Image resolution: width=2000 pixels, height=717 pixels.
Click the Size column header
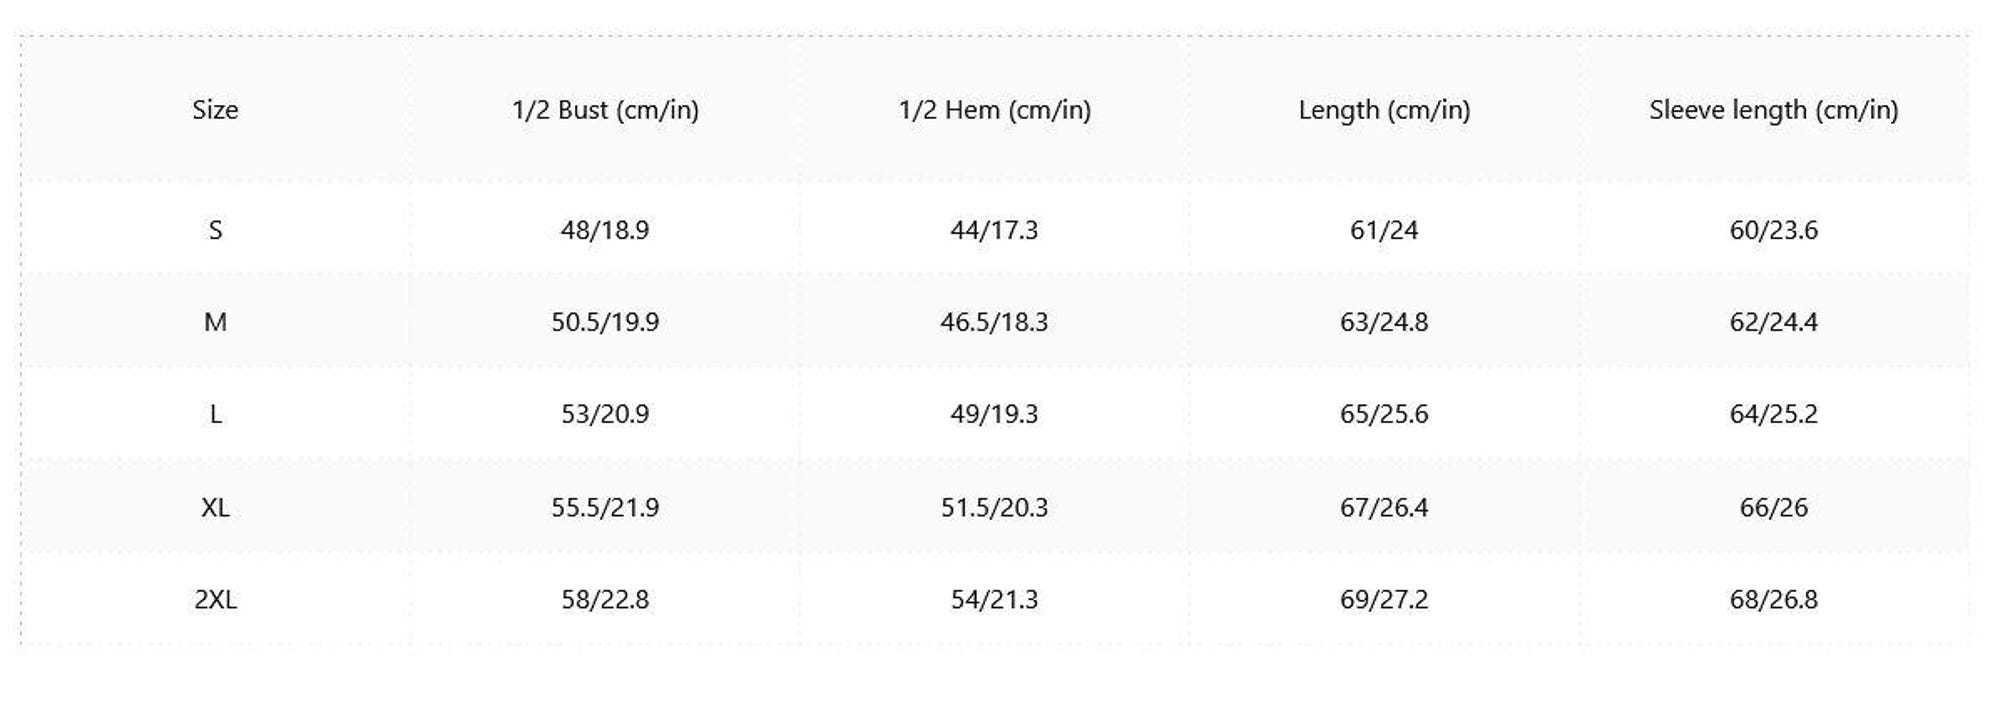click(215, 110)
